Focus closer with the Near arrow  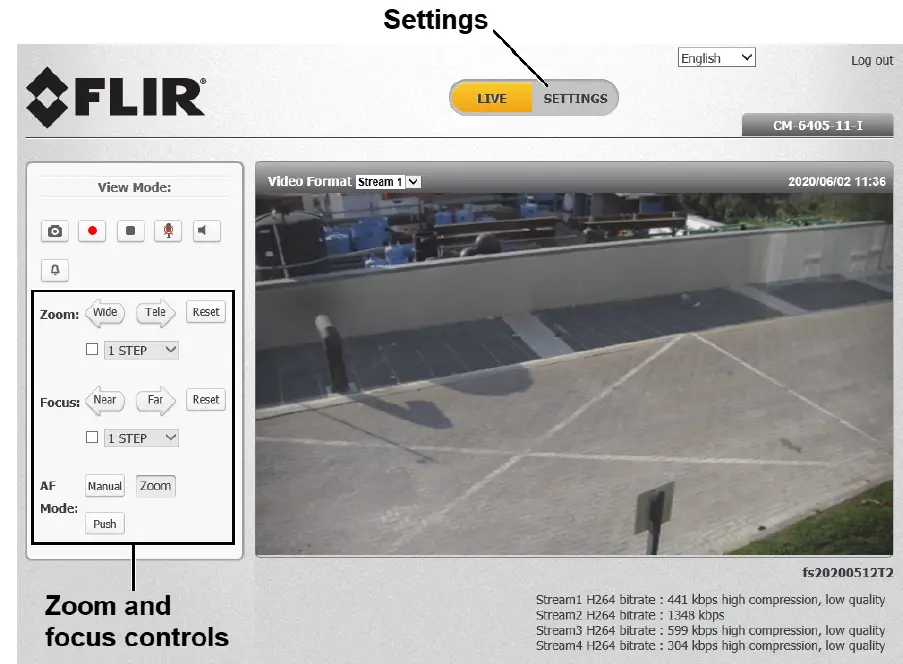[x=104, y=400]
